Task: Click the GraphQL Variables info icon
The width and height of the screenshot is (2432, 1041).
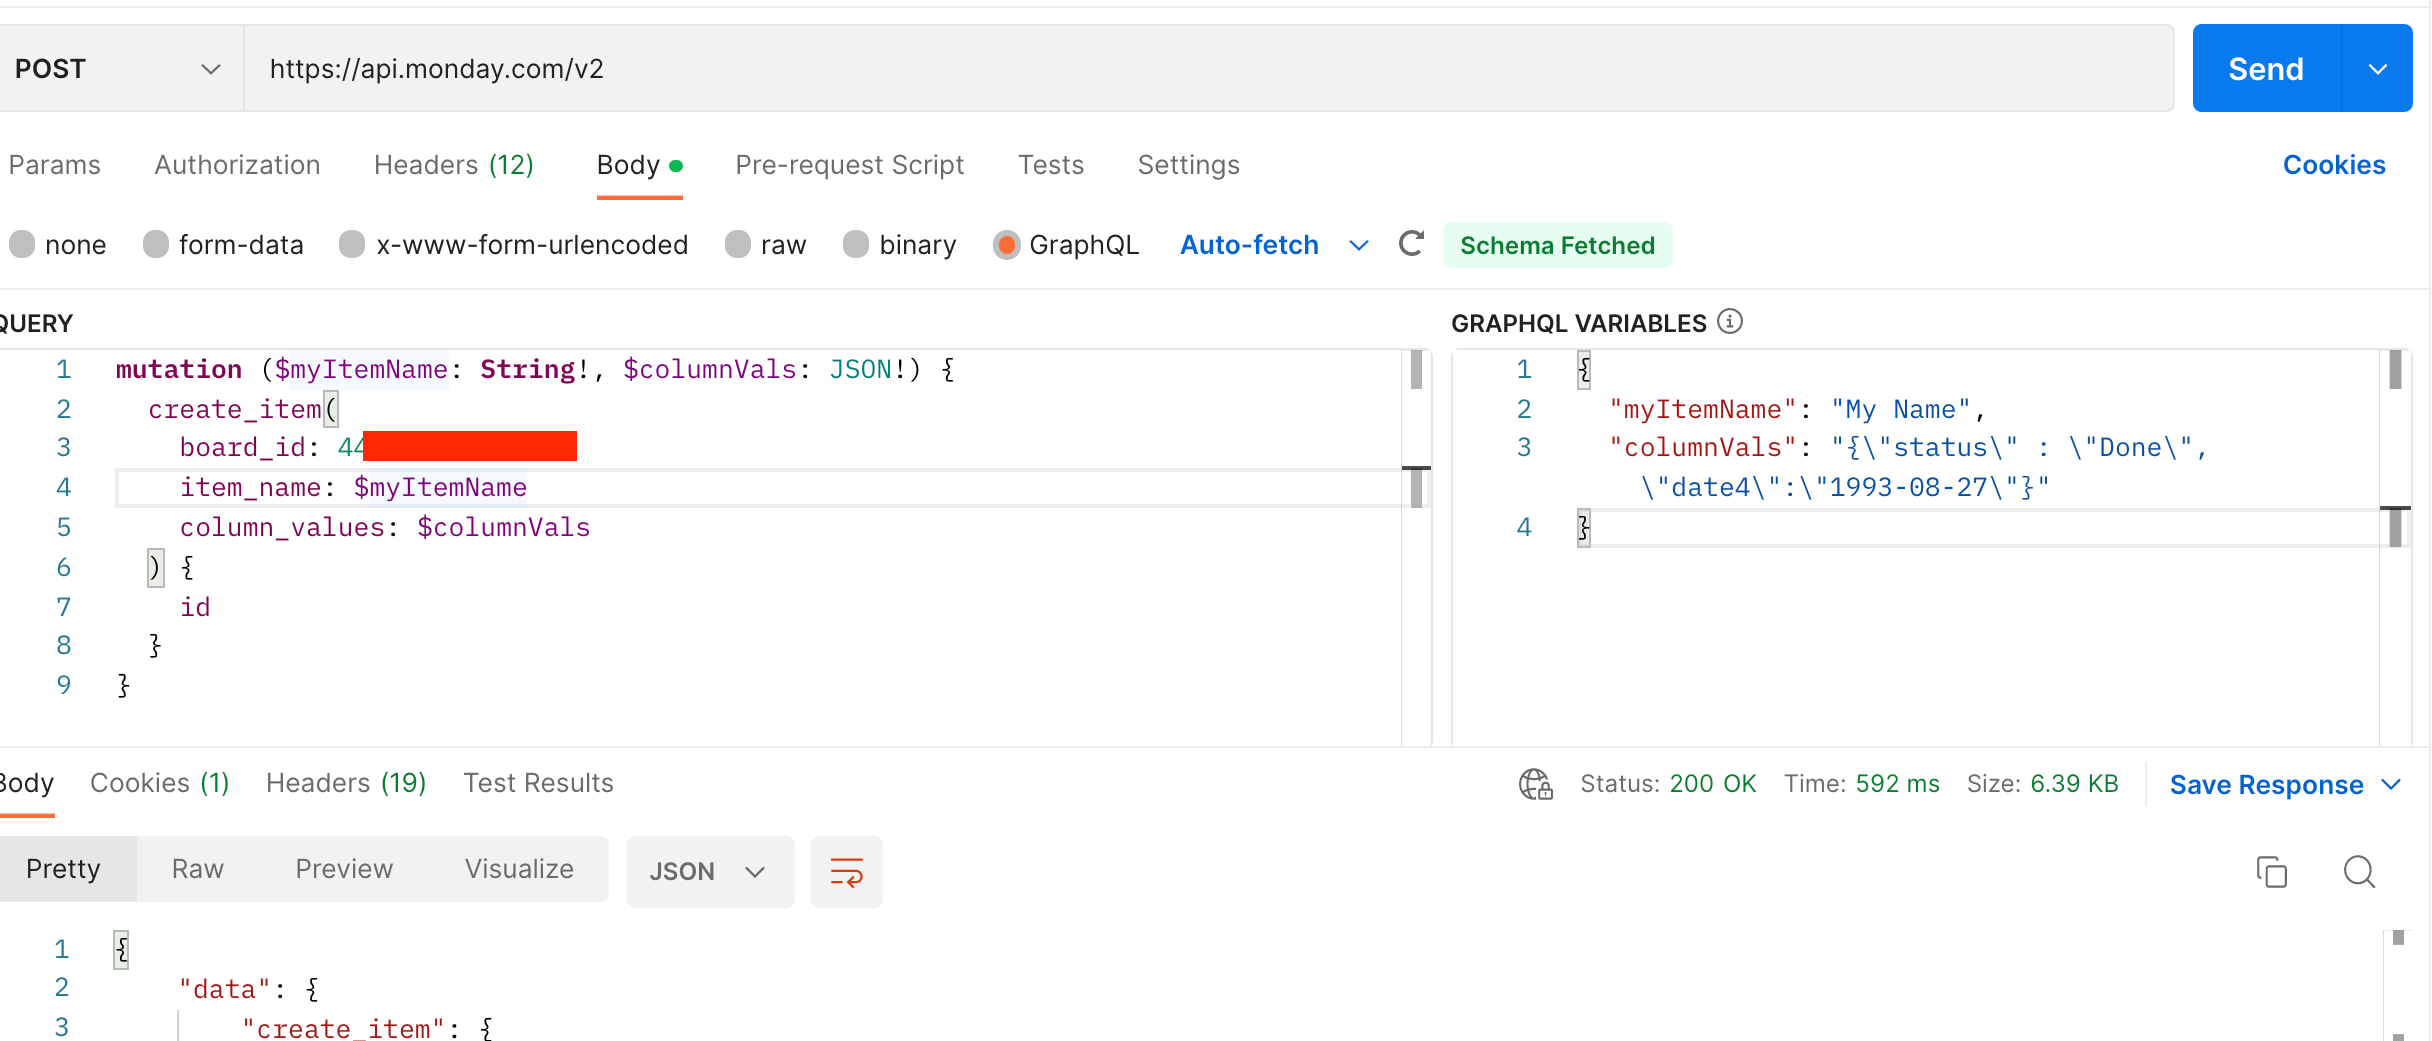Action: pyautogui.click(x=1730, y=322)
